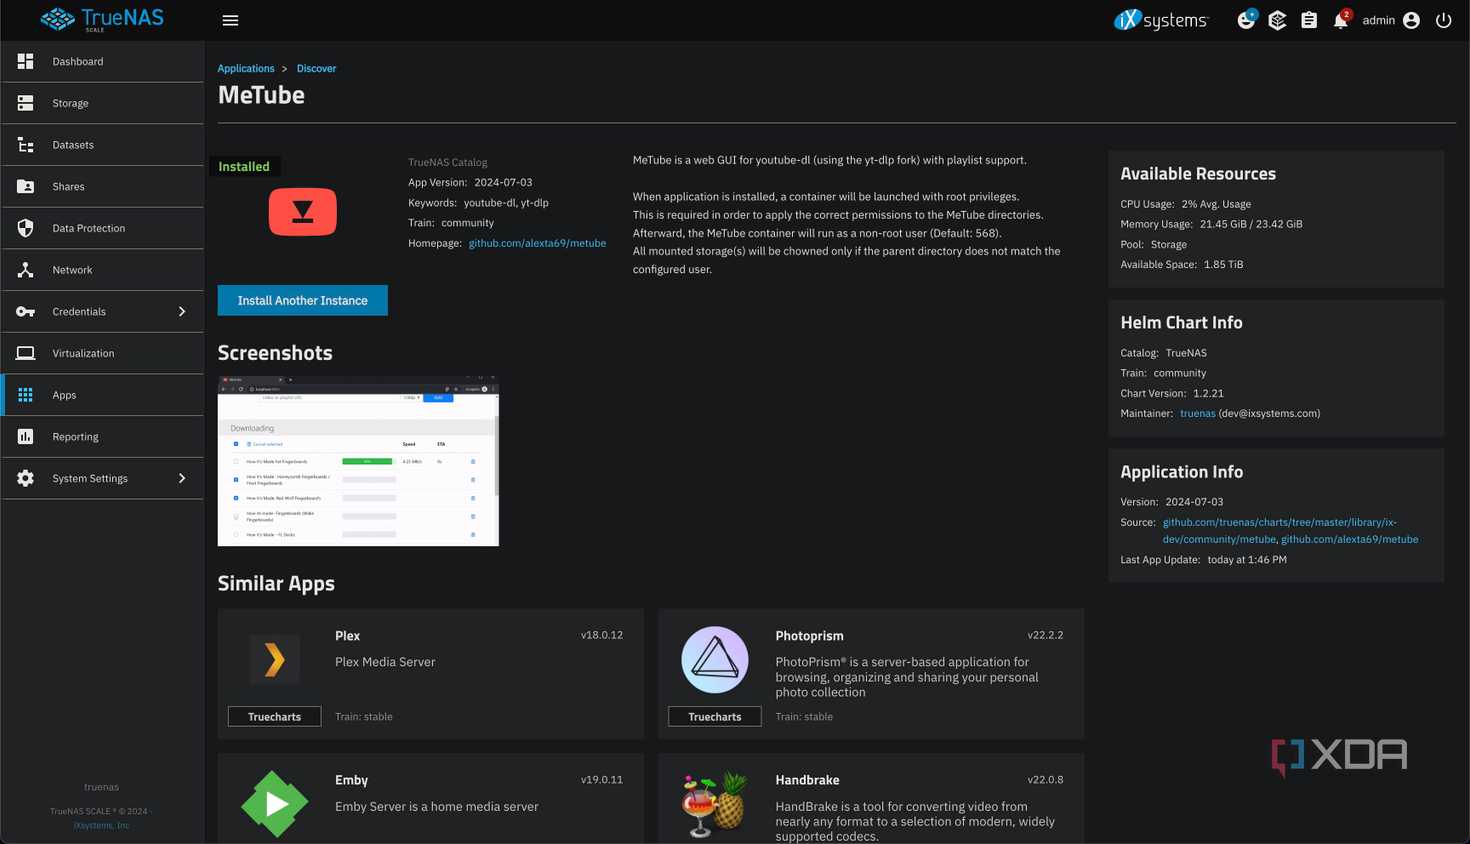This screenshot has width=1470, height=844.
Task: Click the layered cube icon in top bar
Action: click(x=1277, y=20)
